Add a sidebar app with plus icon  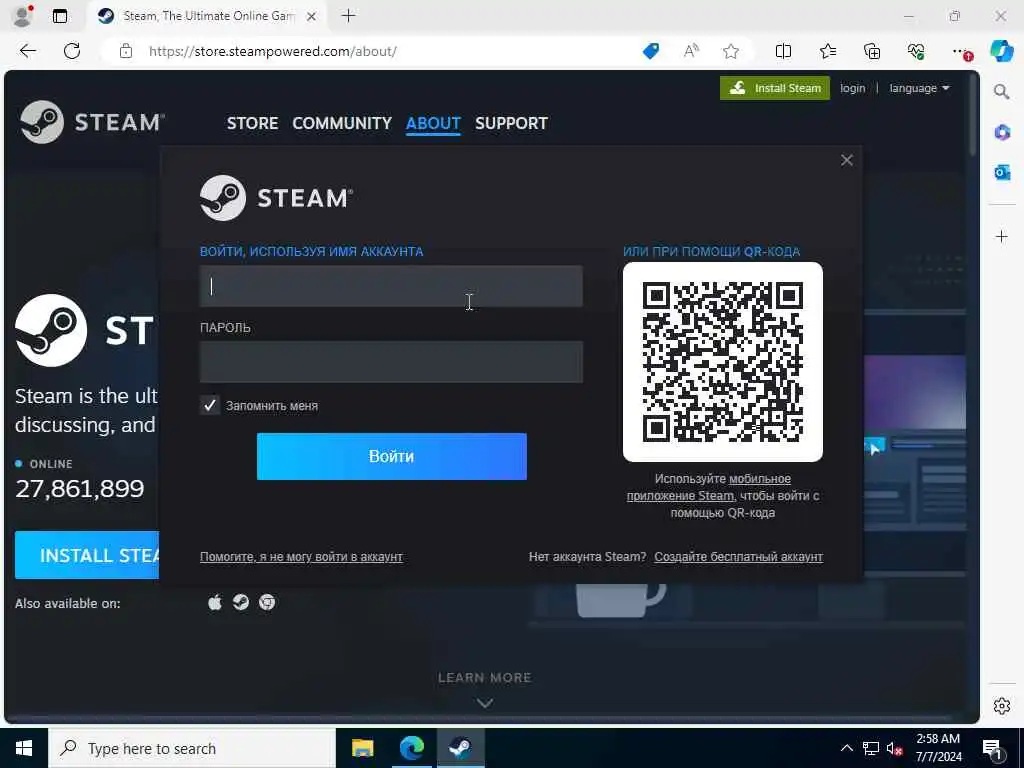click(x=1002, y=236)
